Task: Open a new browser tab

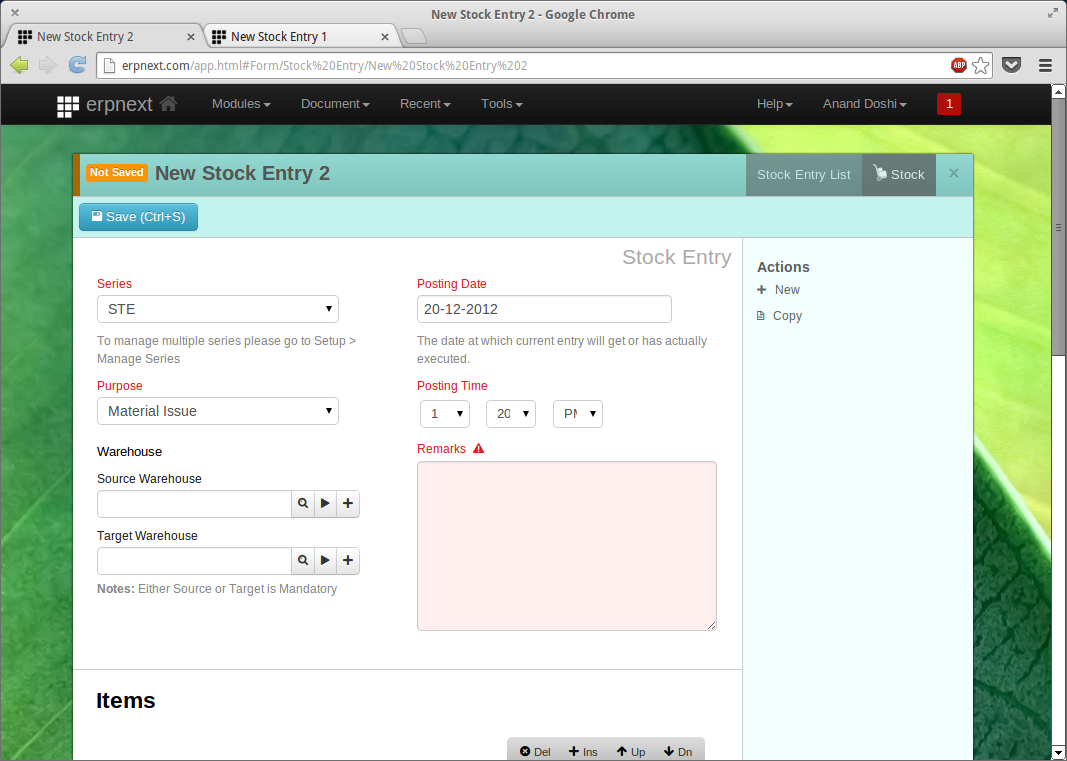Action: click(414, 36)
